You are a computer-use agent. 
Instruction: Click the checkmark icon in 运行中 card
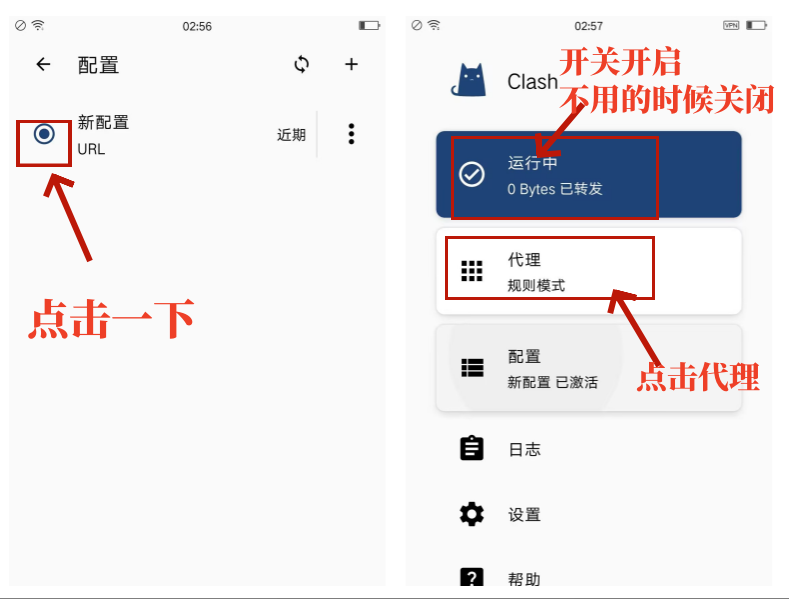471,174
